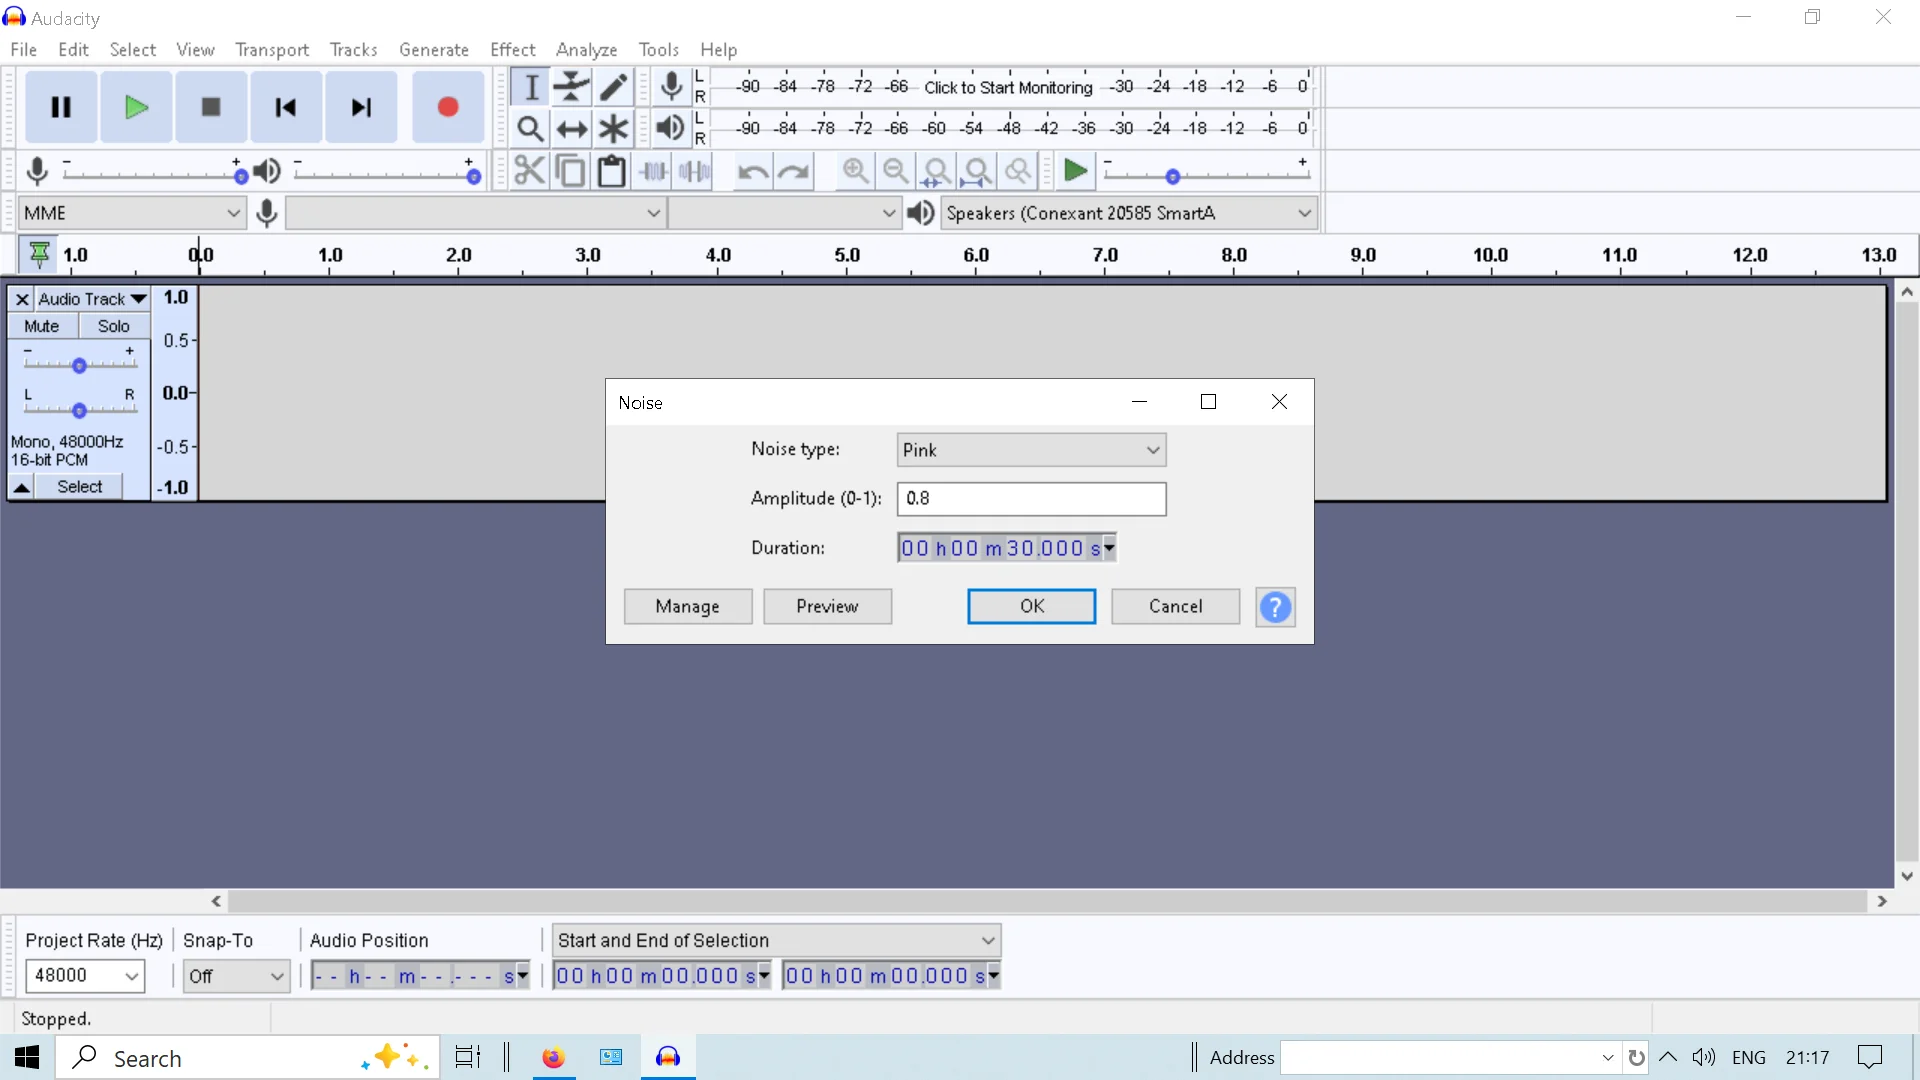Mute the Audio Track
Image resolution: width=1920 pixels, height=1080 pixels.
pos(42,326)
